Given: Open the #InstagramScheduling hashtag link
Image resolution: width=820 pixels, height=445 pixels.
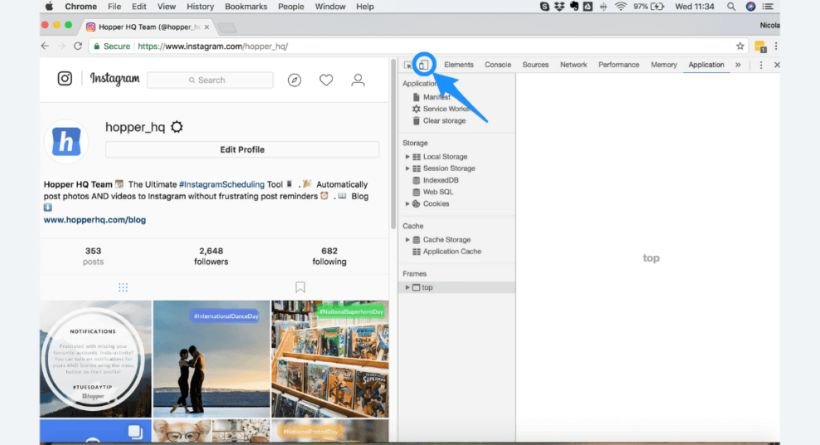Looking at the screenshot, I should (x=222, y=185).
